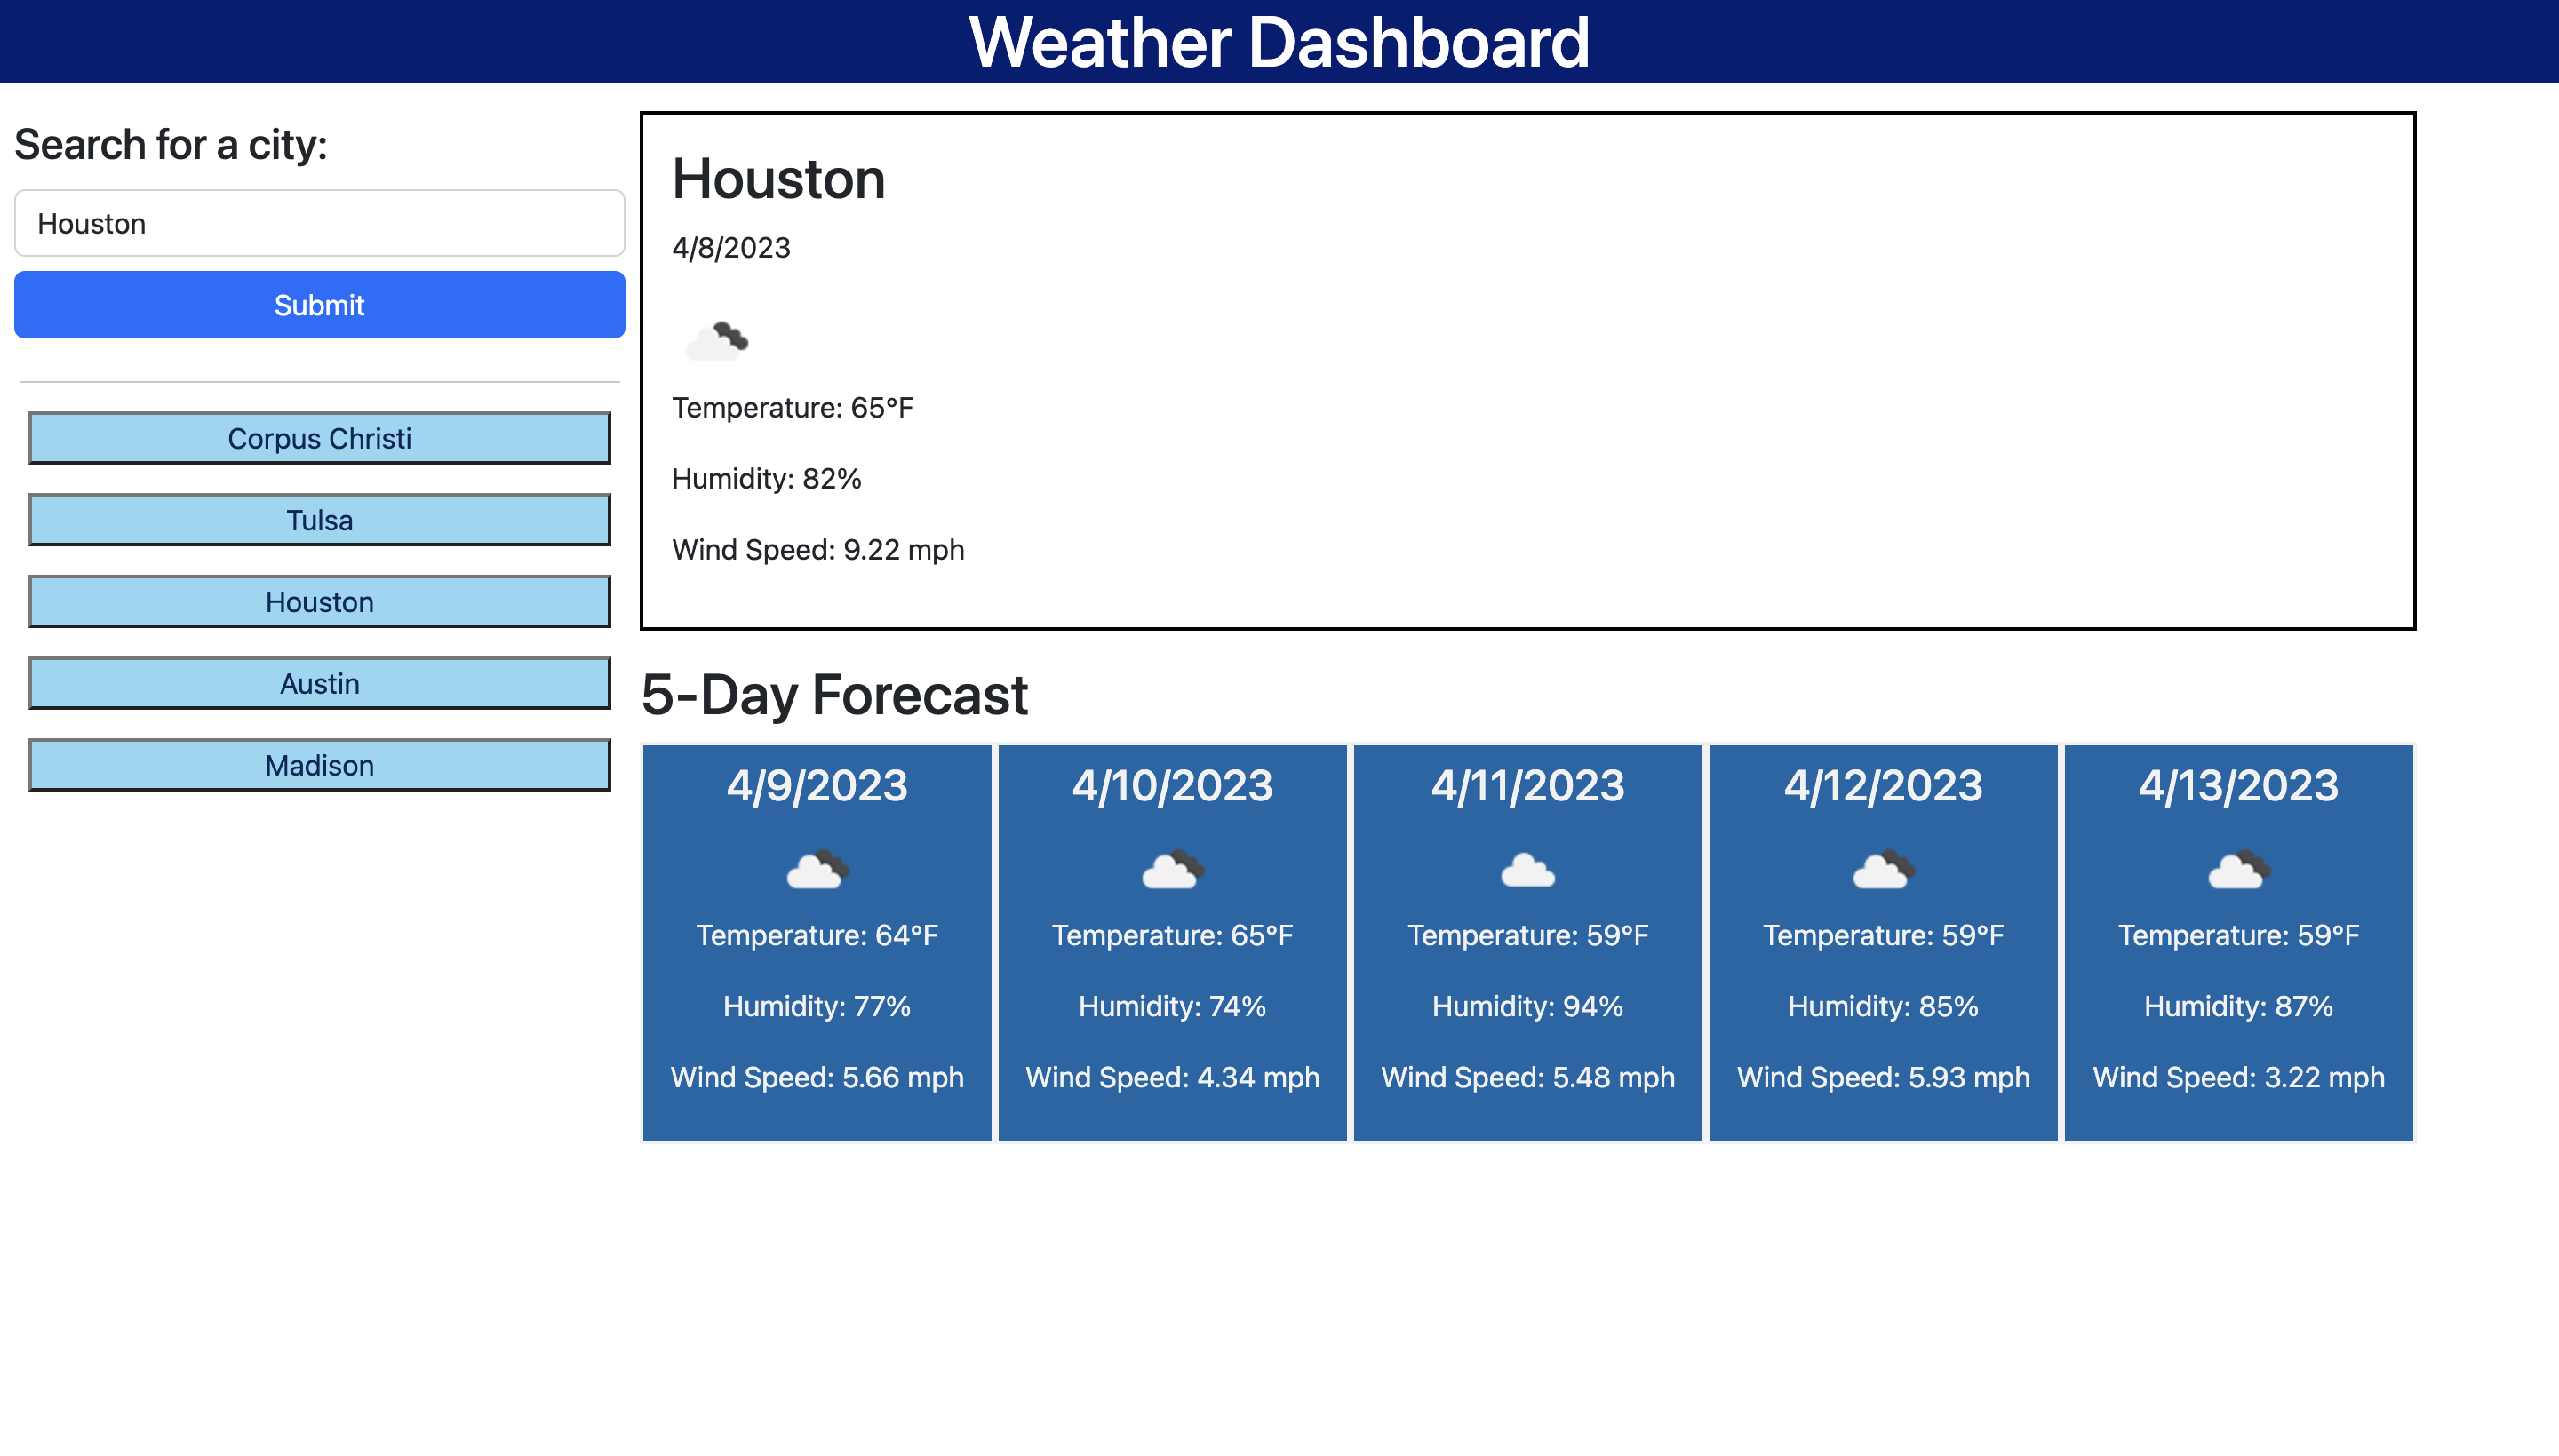Screen dimensions: 2559x1456
Task: Focus the city search input field
Action: click(x=319, y=223)
